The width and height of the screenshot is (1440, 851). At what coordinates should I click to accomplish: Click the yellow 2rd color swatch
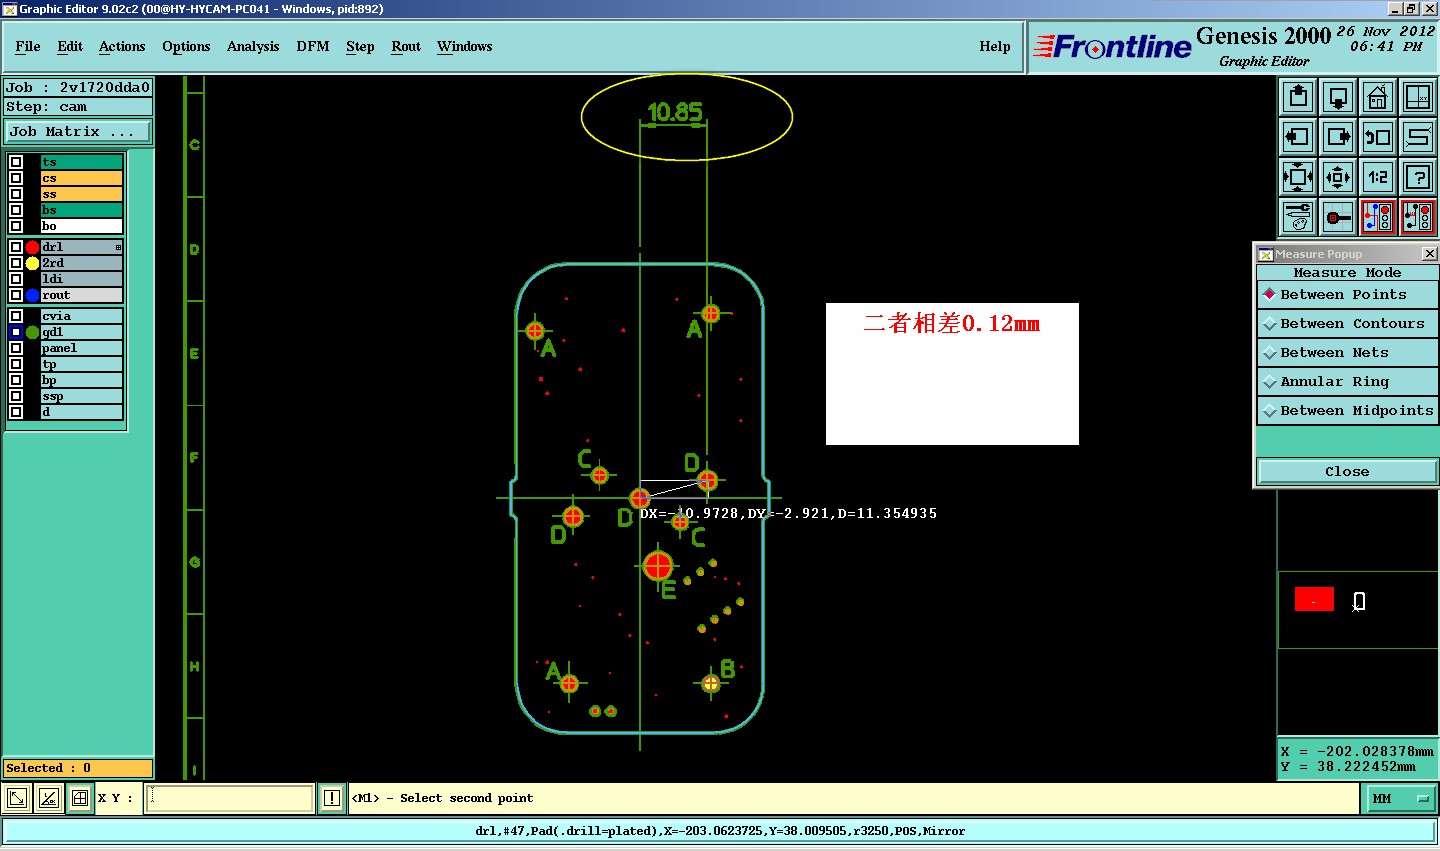pos(32,263)
